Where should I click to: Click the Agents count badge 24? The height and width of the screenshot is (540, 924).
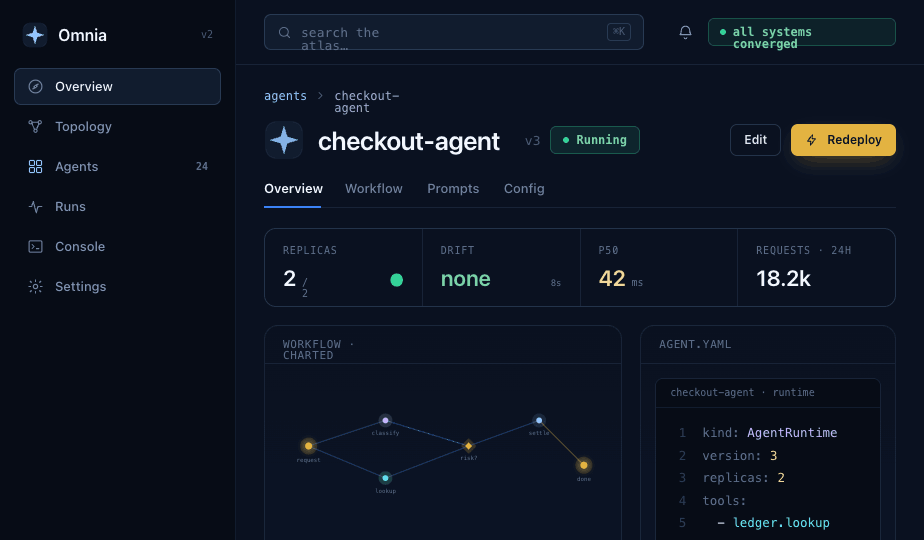pyautogui.click(x=202, y=166)
